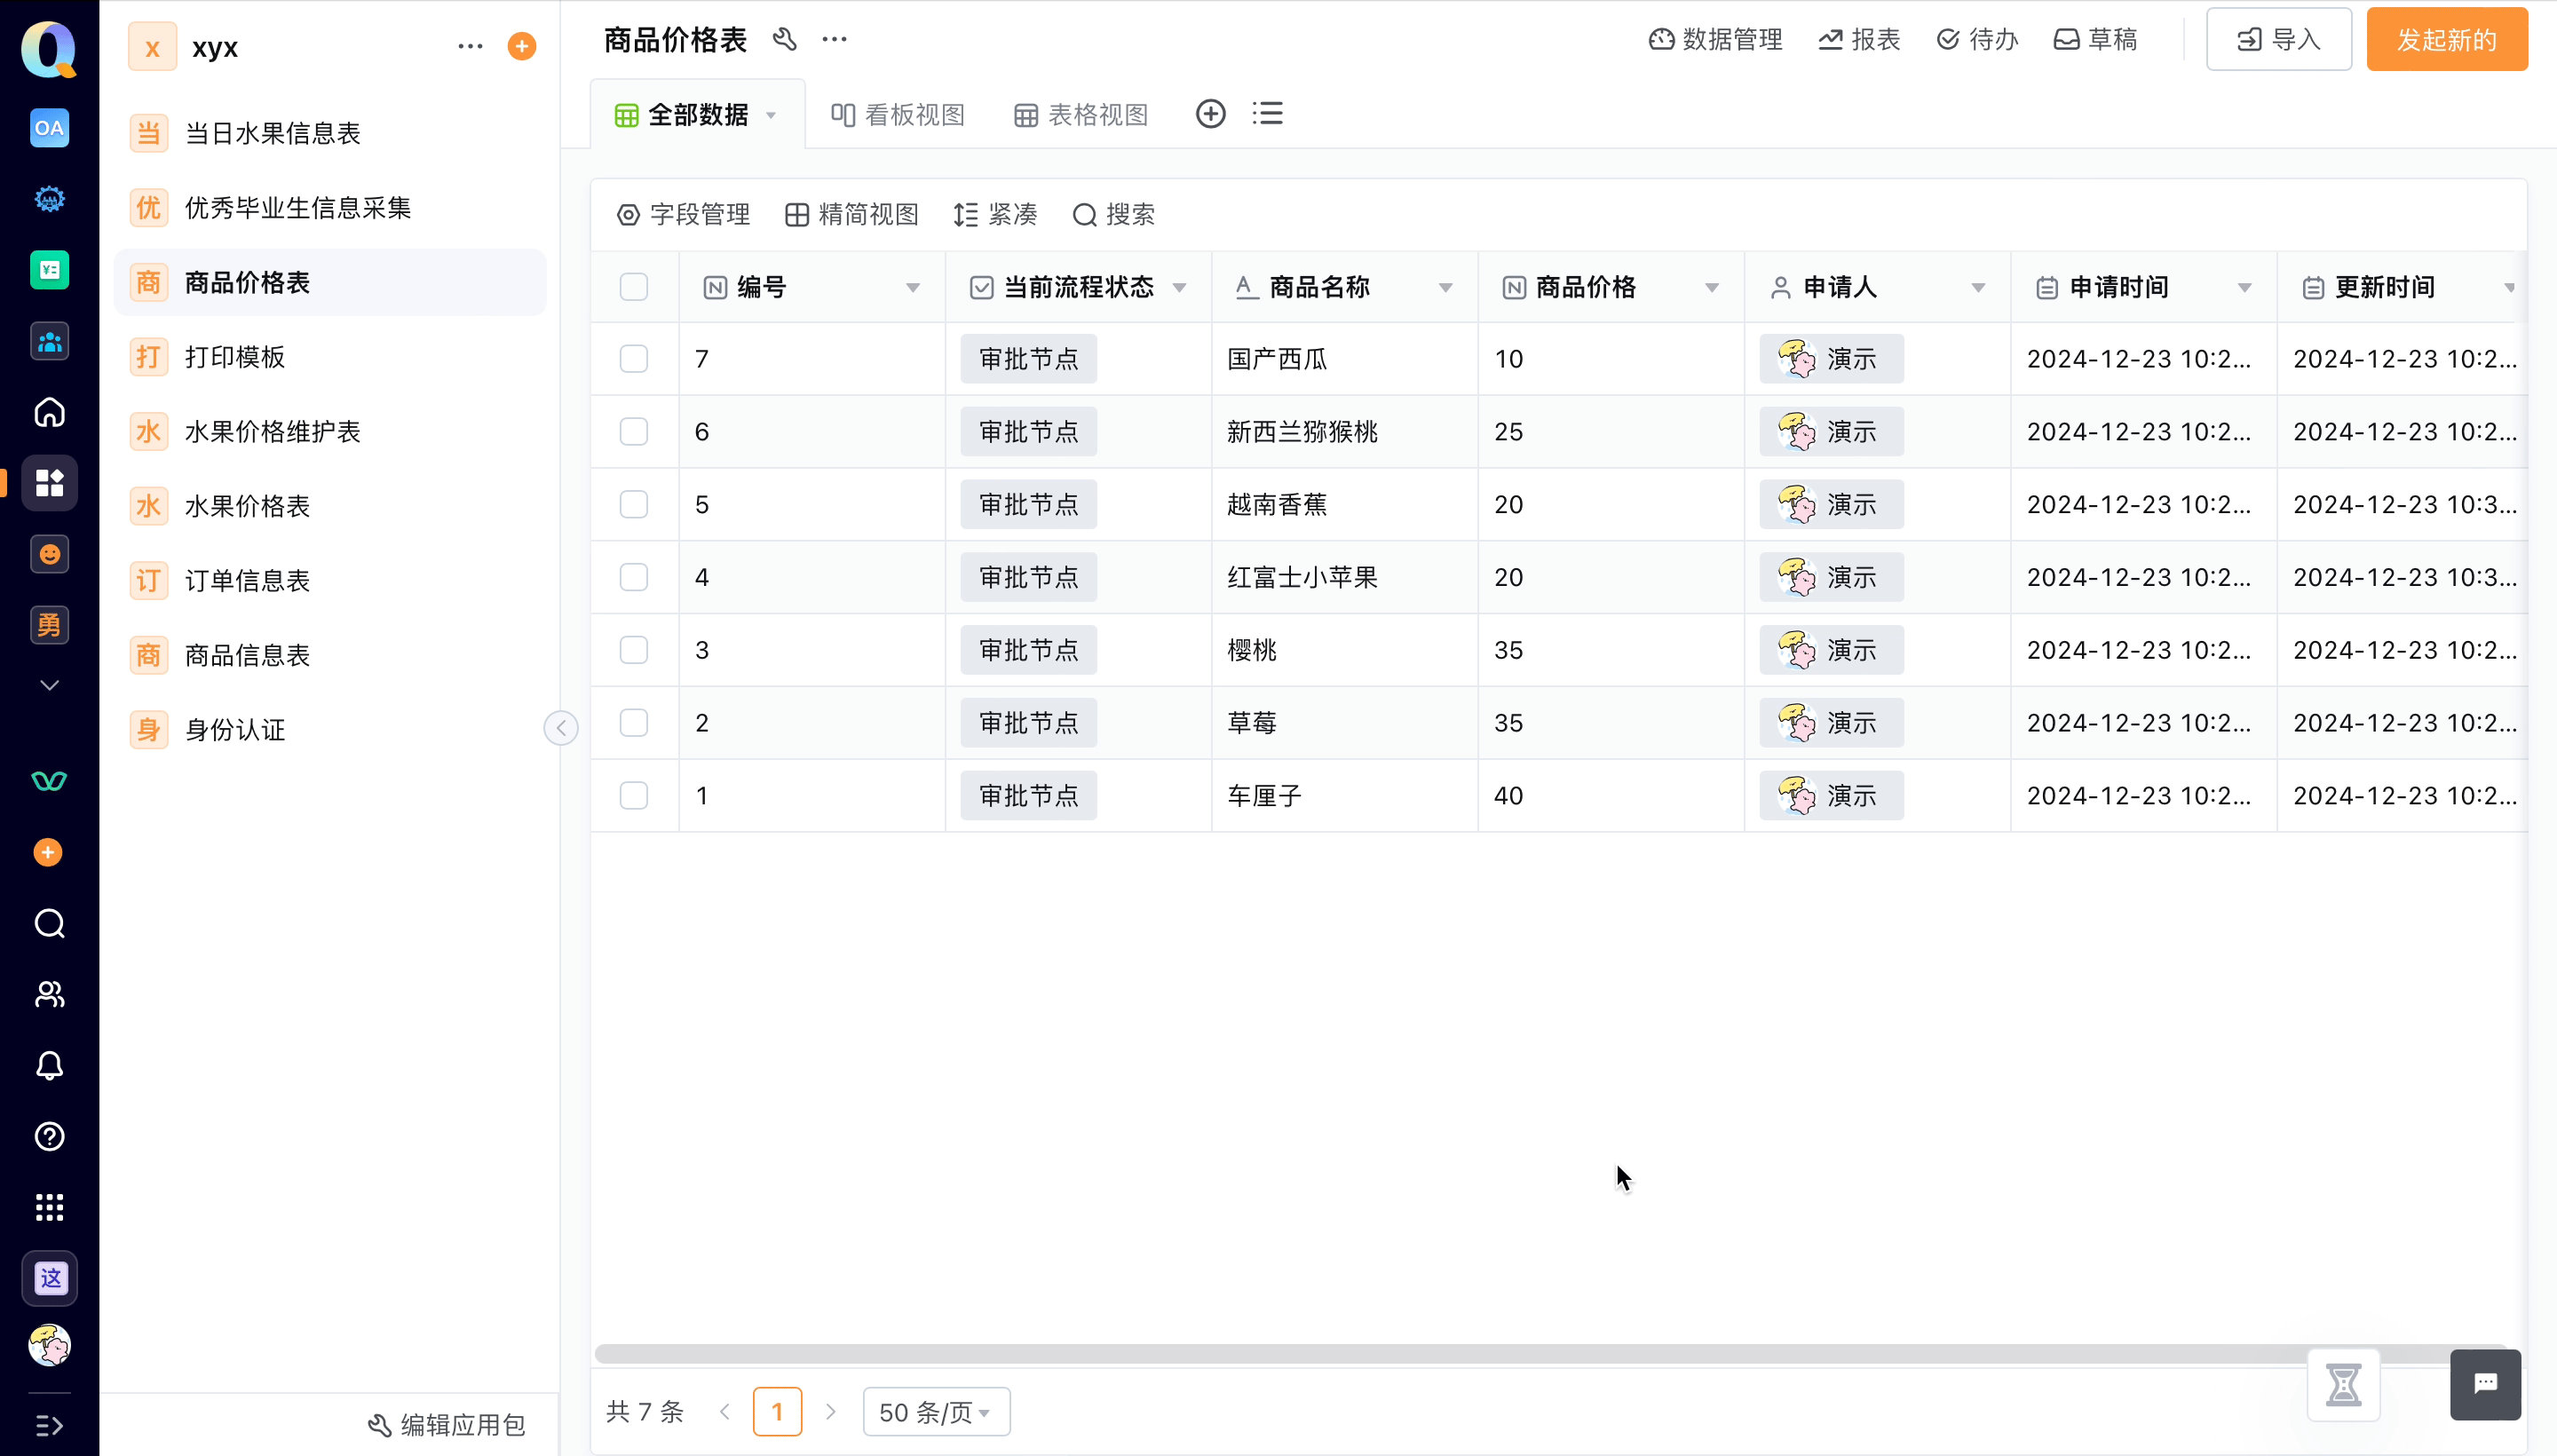Click the 导入 import button
This screenshot has height=1456, width=2557.
(x=2278, y=39)
